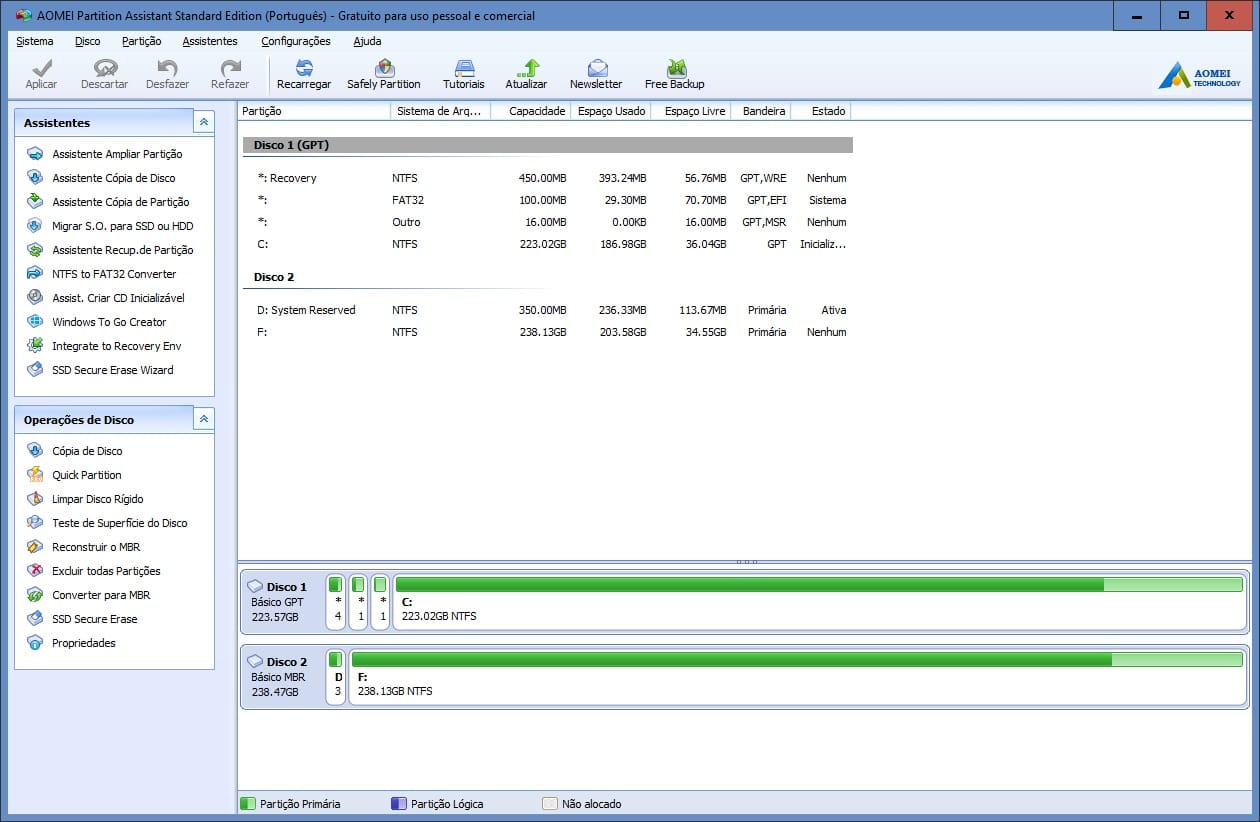This screenshot has height=822, width=1260.
Task: Click the Quick Partition icon
Action: coord(35,475)
